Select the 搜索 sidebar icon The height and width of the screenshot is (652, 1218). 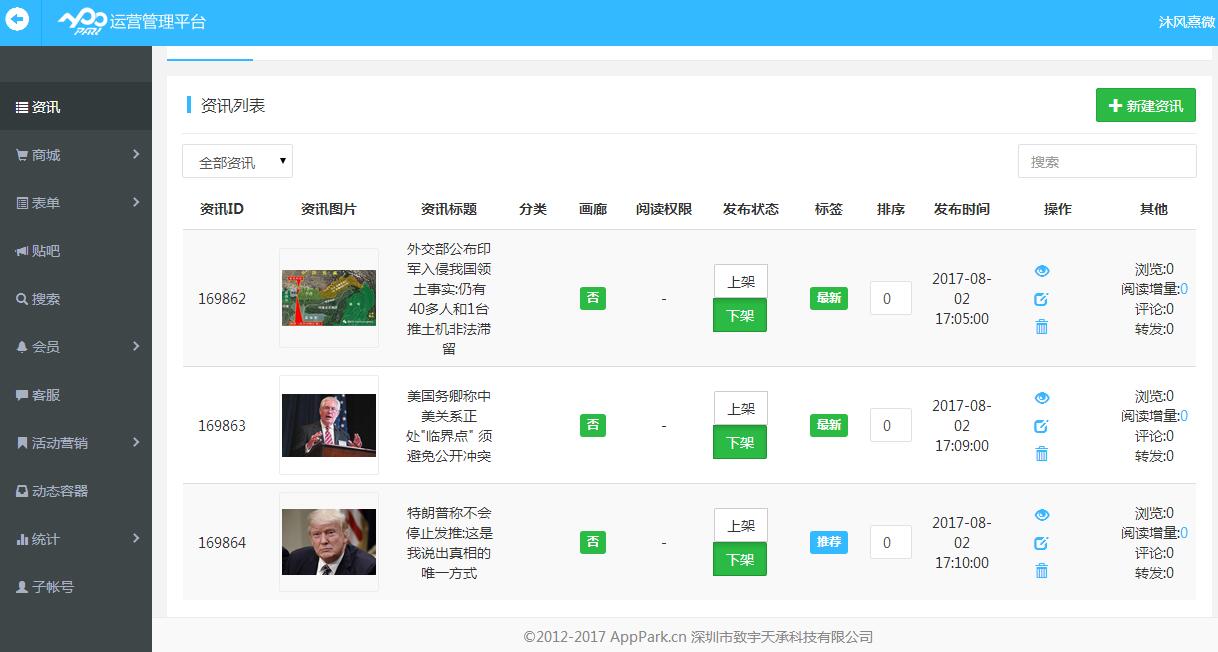coord(40,299)
